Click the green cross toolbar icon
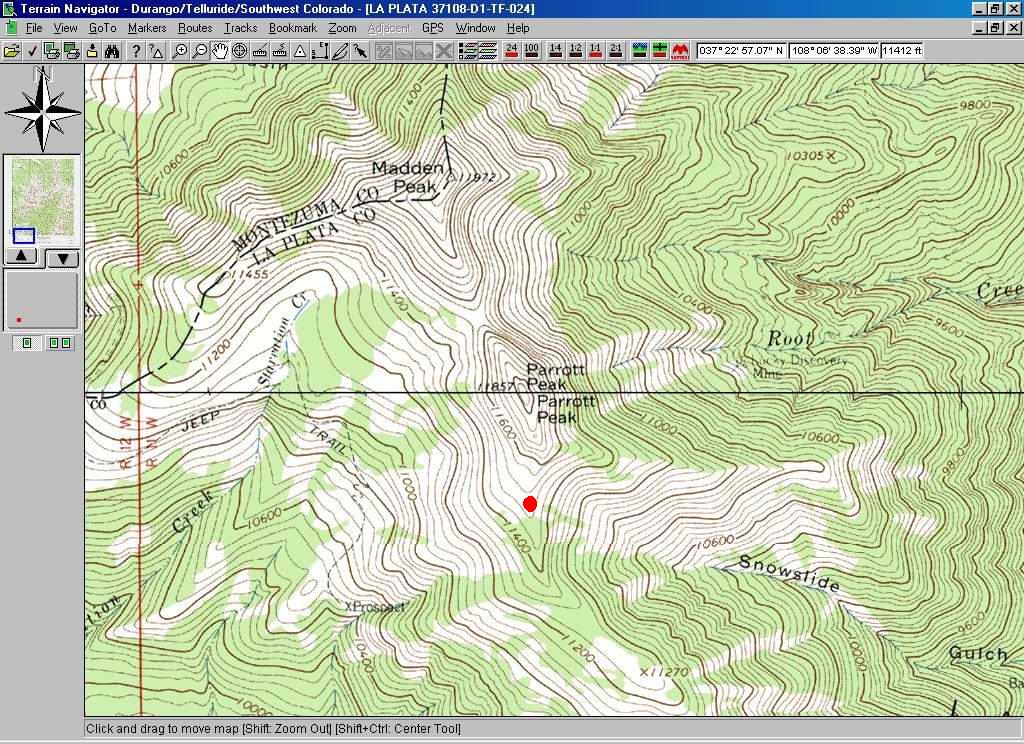Image resolution: width=1024 pixels, height=744 pixels. click(660, 51)
